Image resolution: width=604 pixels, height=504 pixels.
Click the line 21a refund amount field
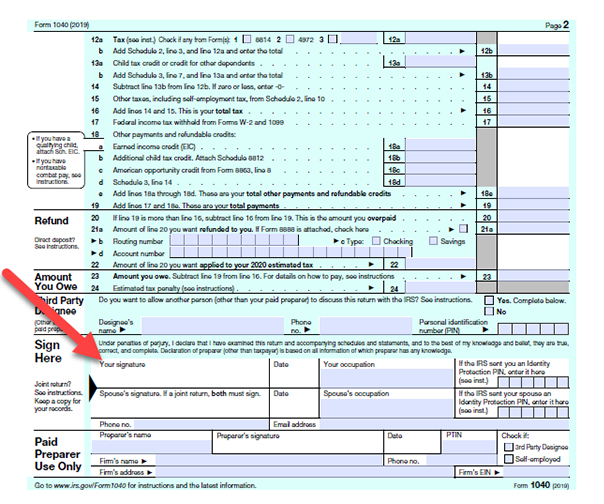point(534,228)
